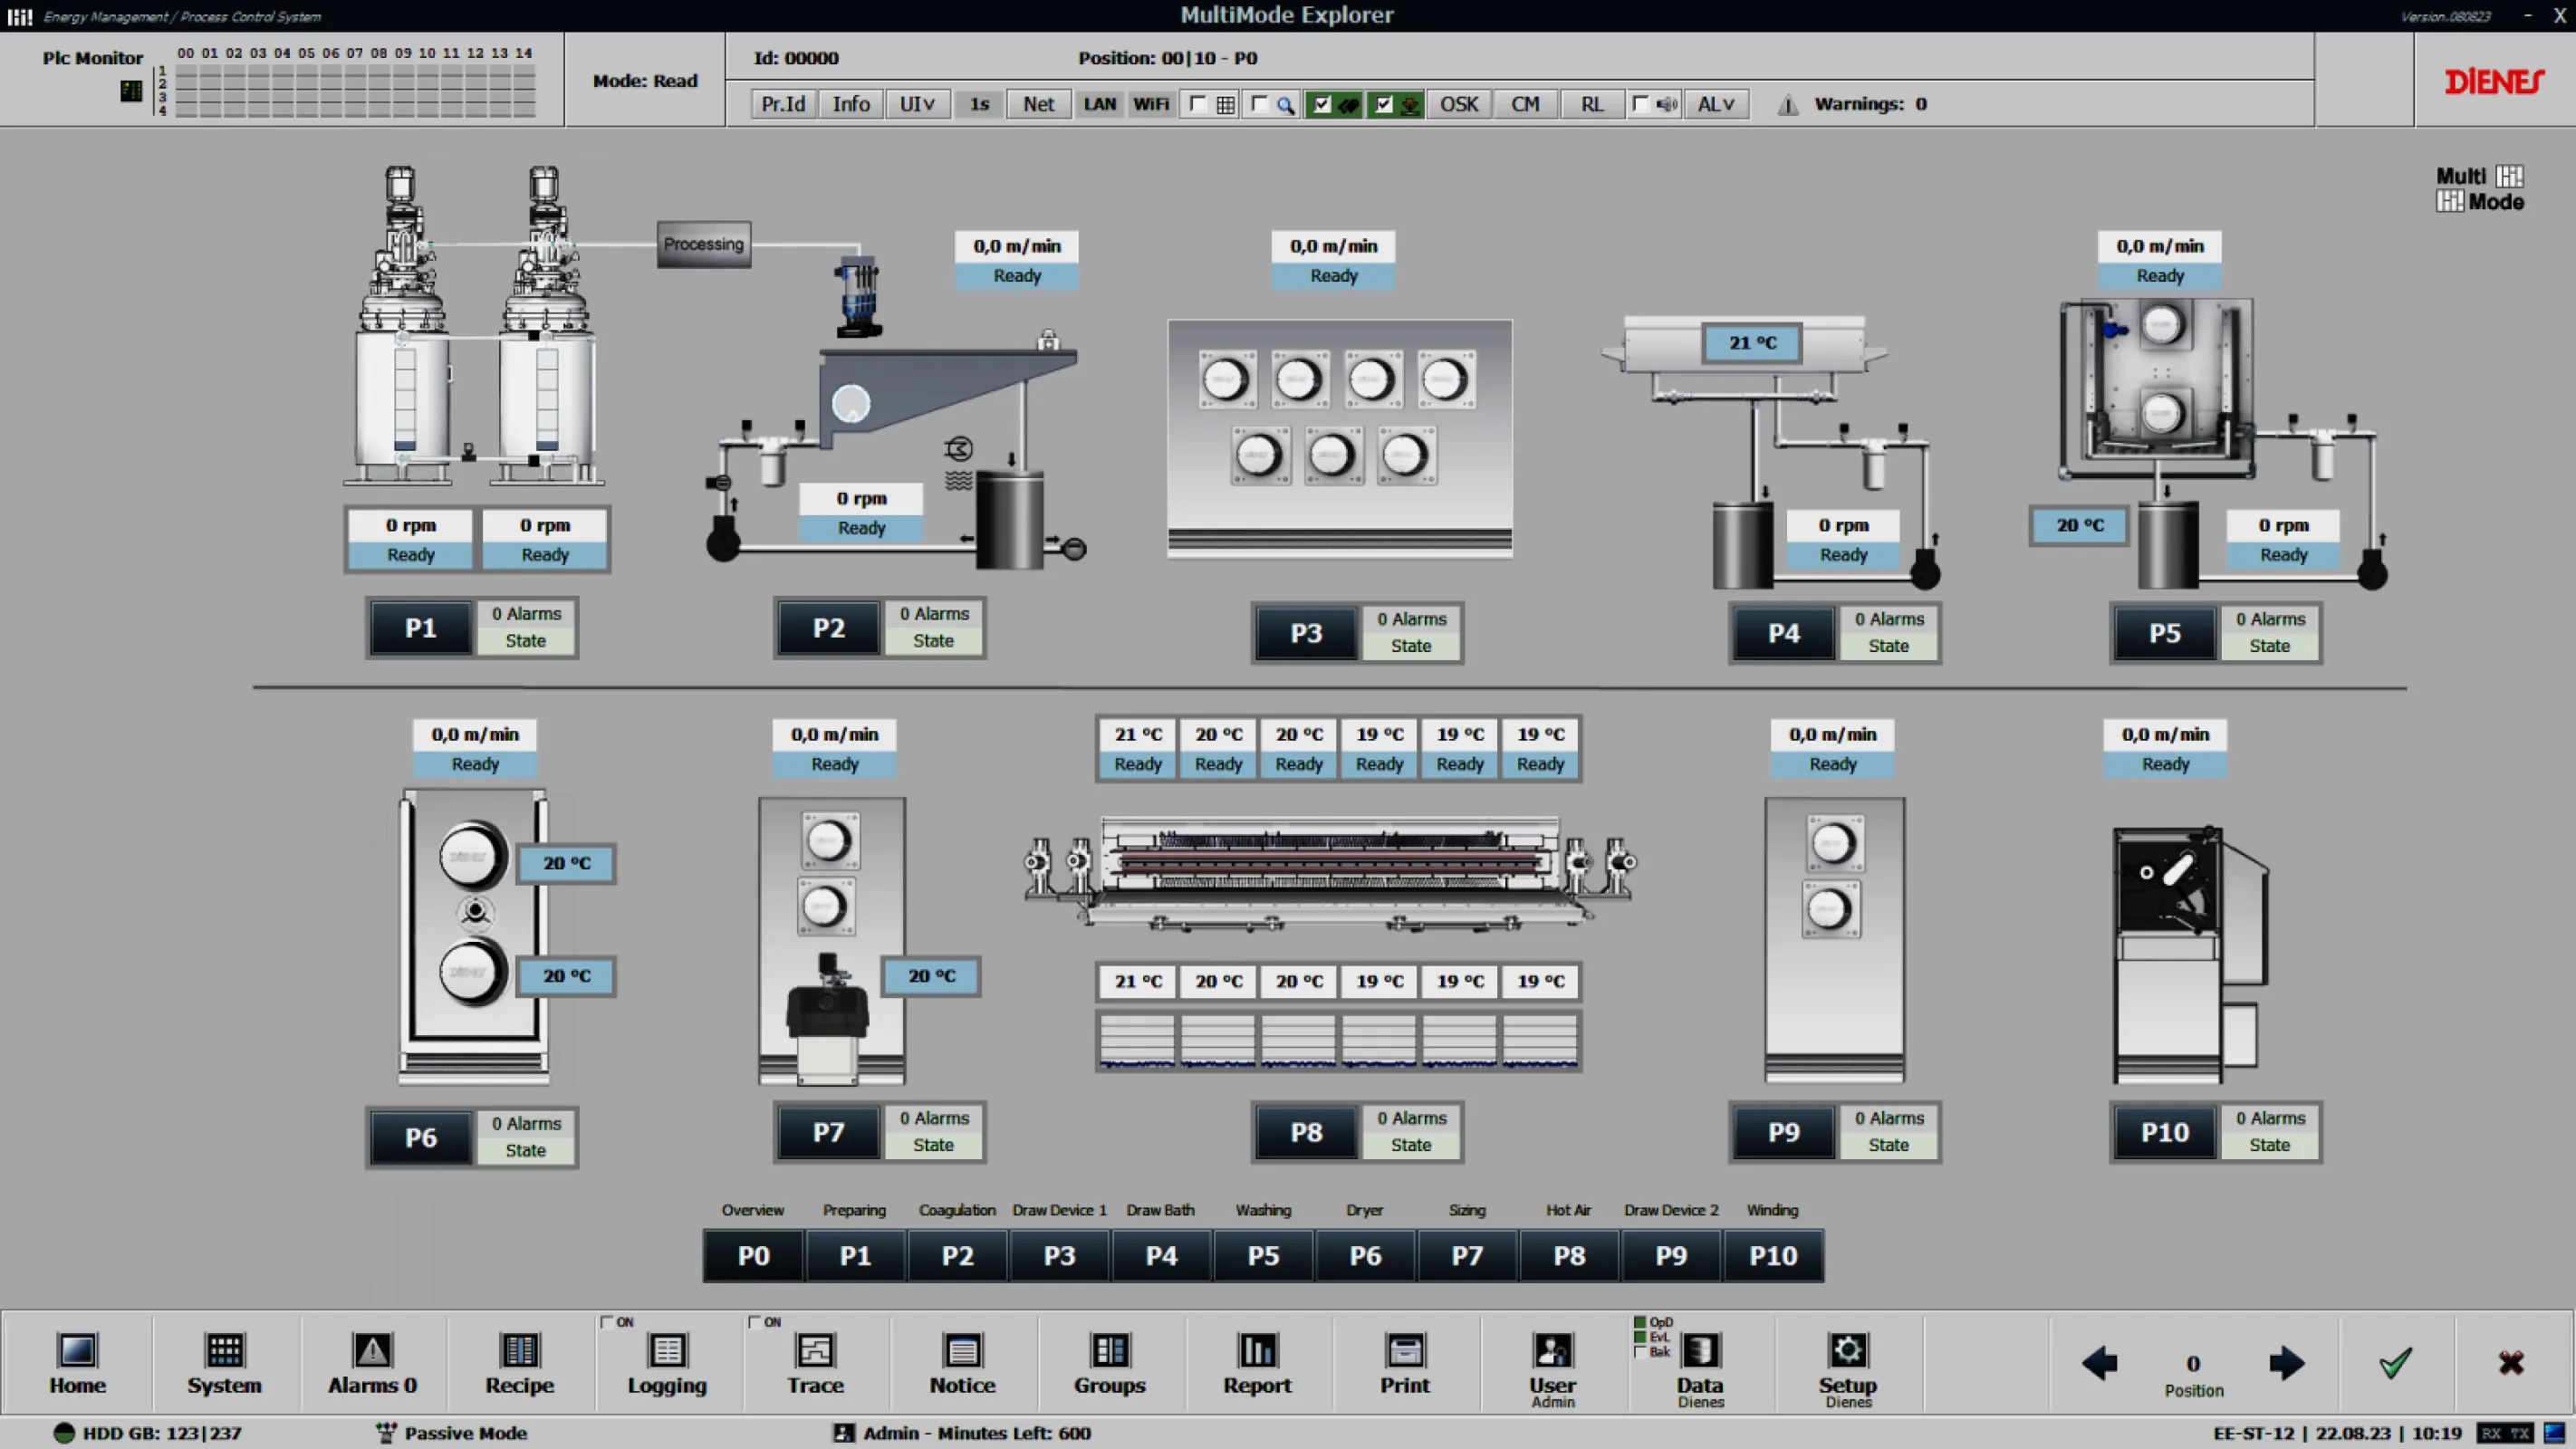
Task: Open the Report module
Action: 1257,1365
